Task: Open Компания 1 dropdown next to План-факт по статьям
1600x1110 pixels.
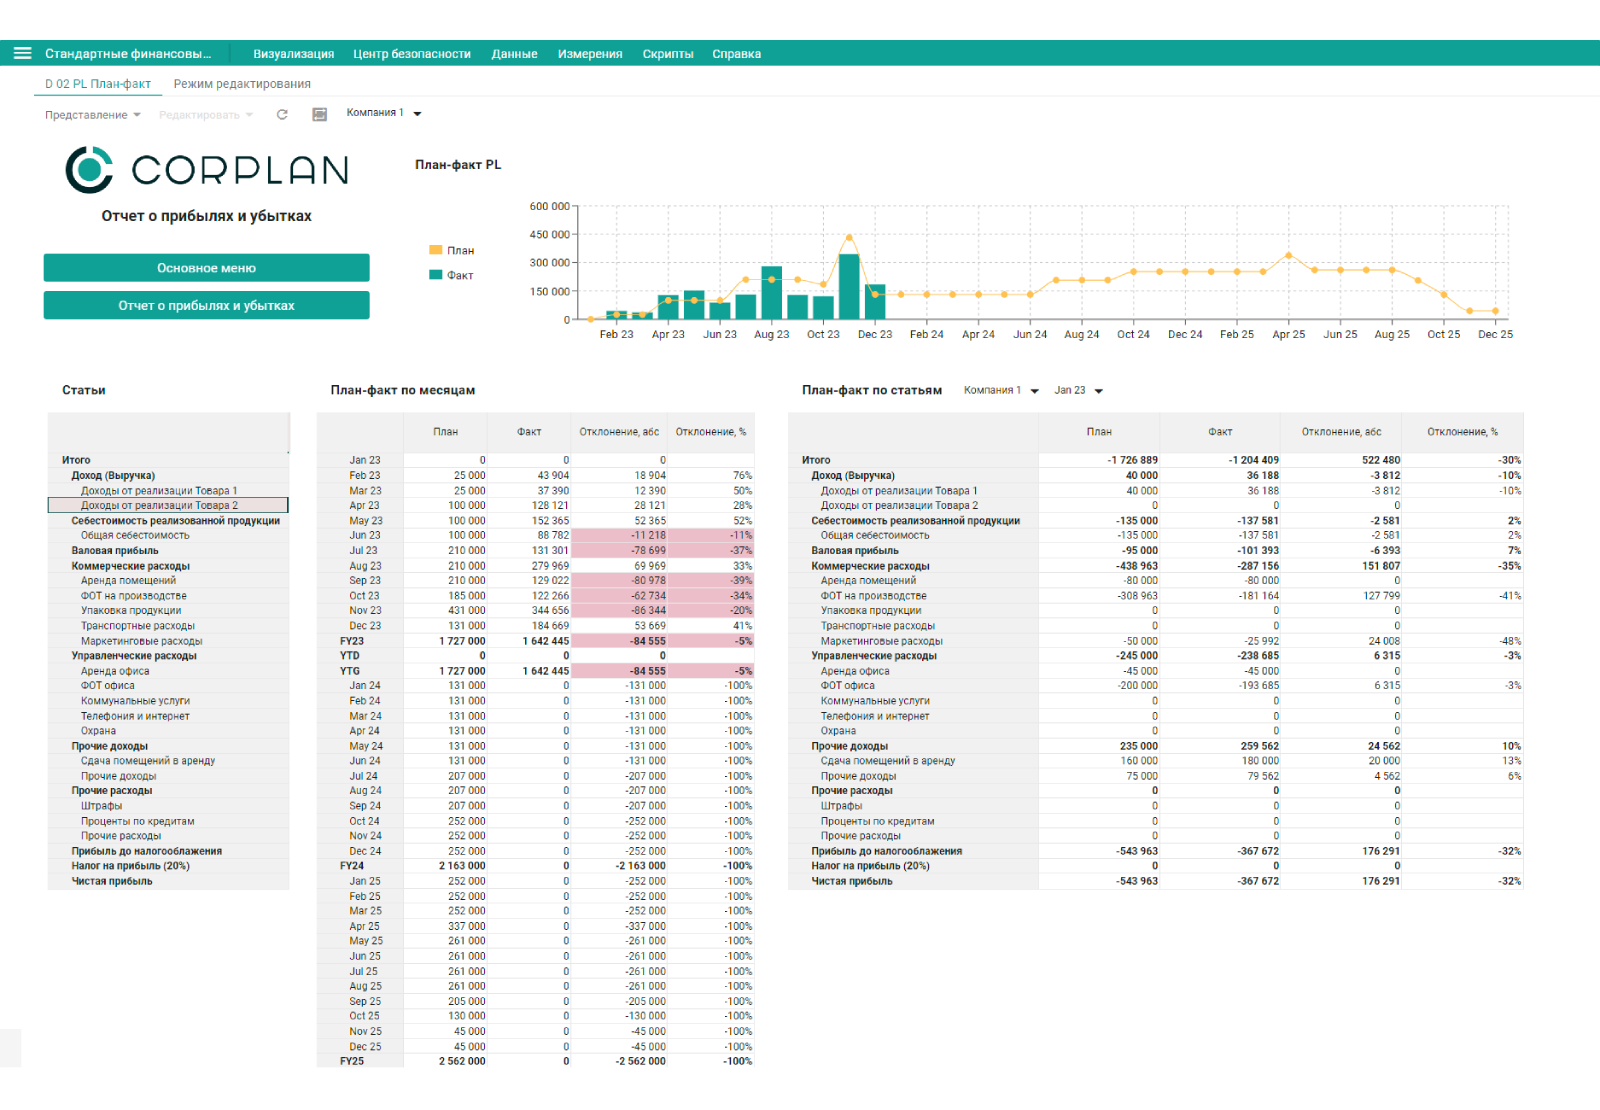Action: [1001, 391]
